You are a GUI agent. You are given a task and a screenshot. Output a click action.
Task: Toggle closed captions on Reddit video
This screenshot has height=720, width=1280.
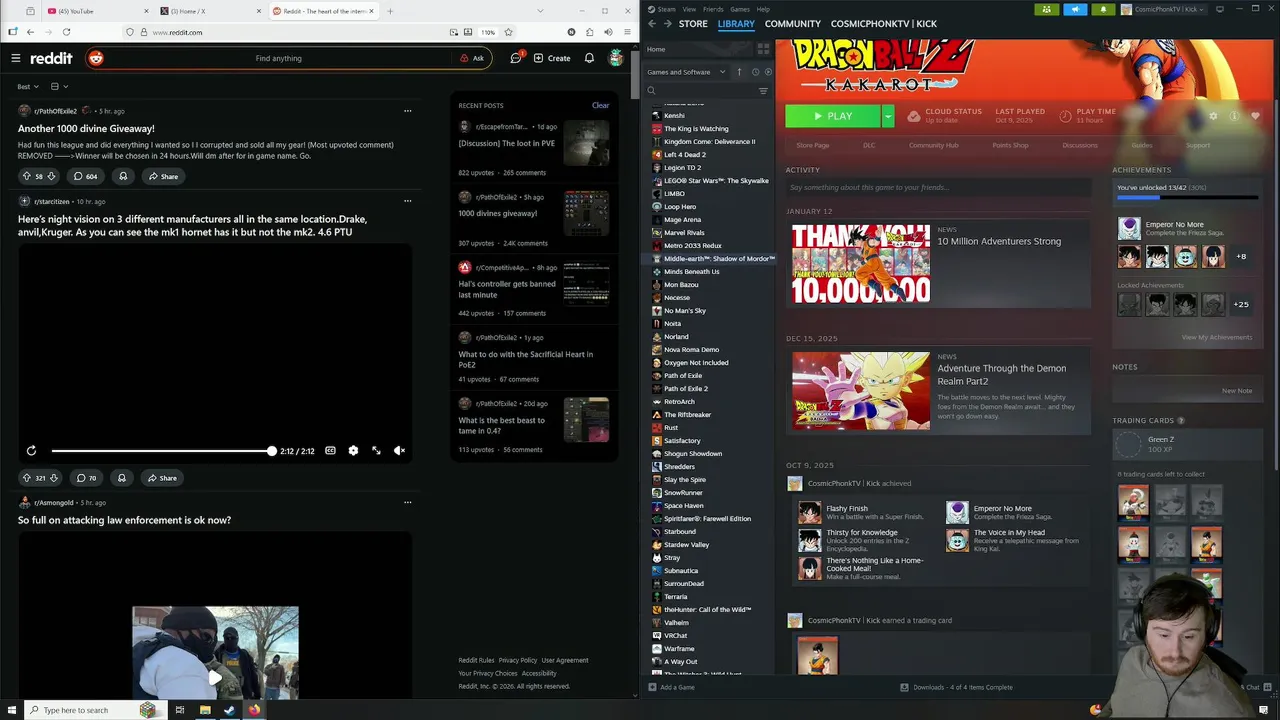click(x=330, y=451)
